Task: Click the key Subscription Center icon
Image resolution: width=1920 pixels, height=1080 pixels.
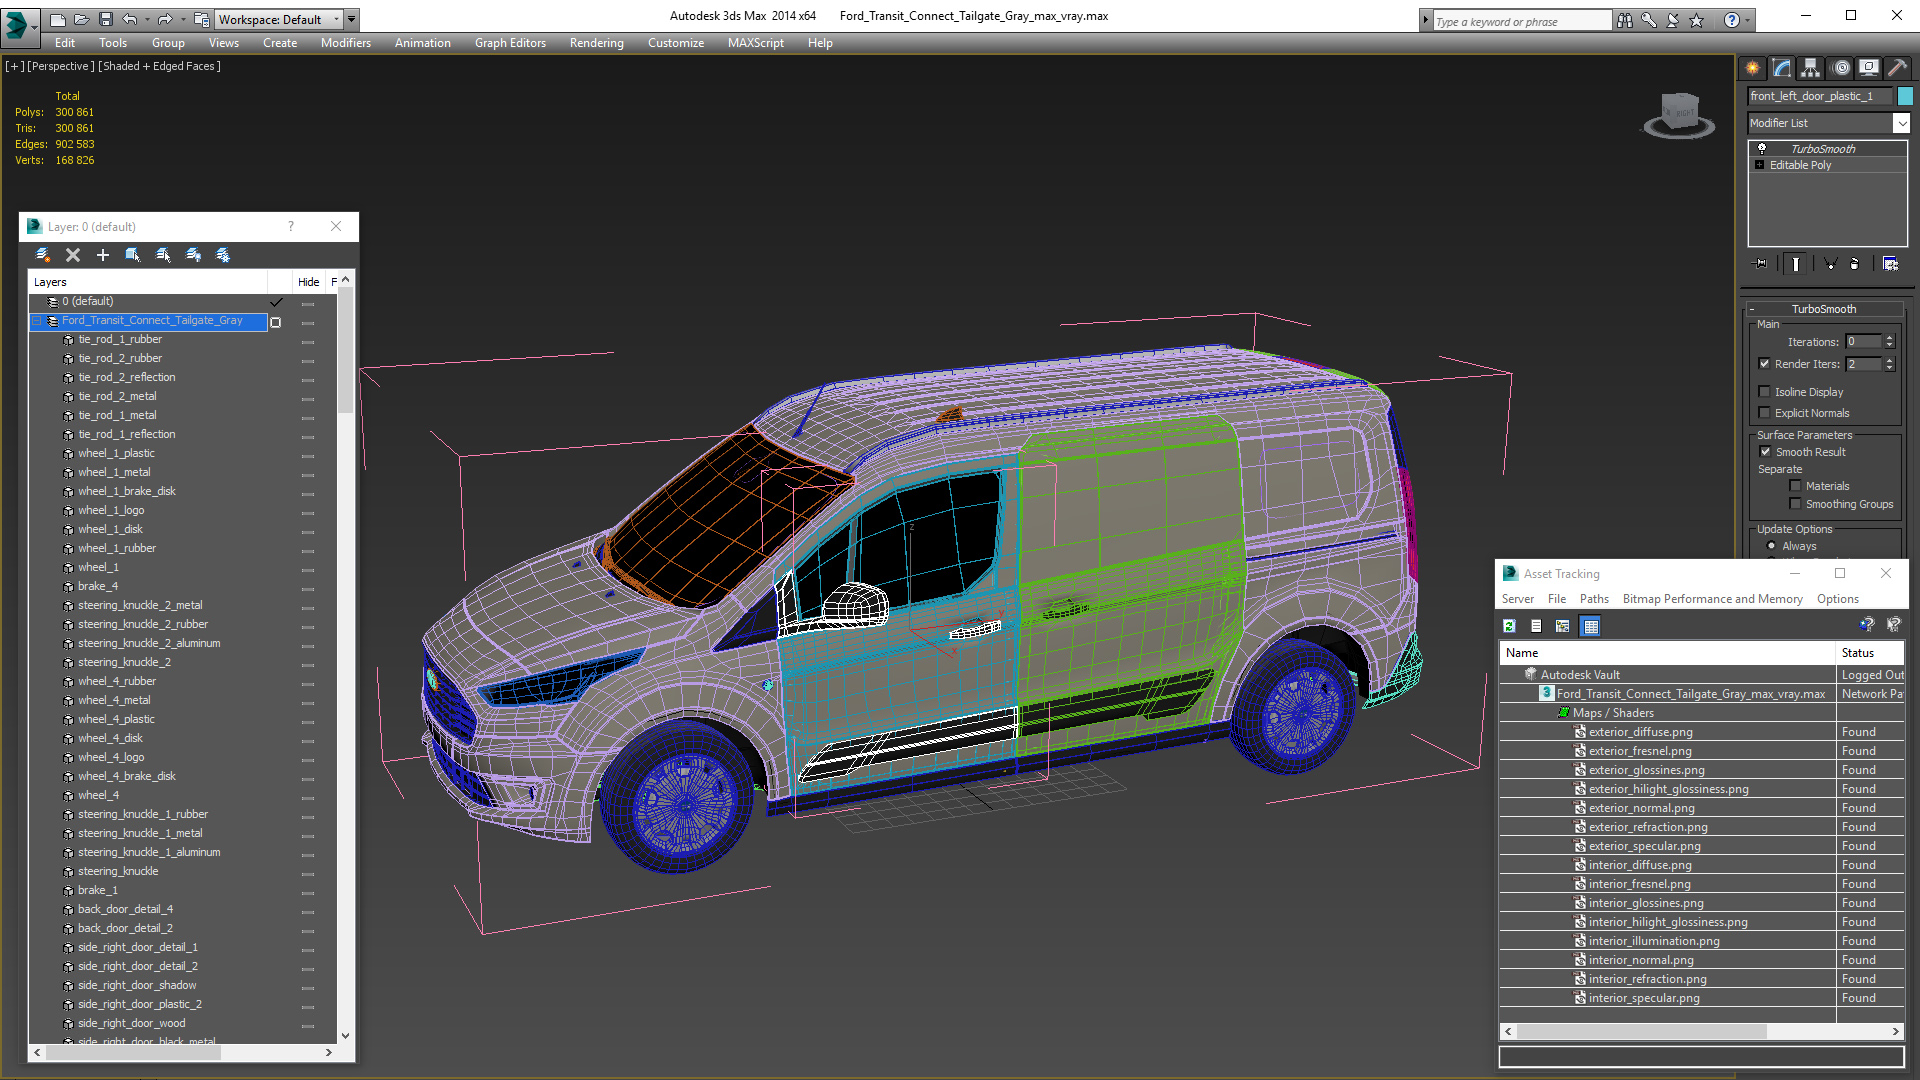Action: 1648,20
